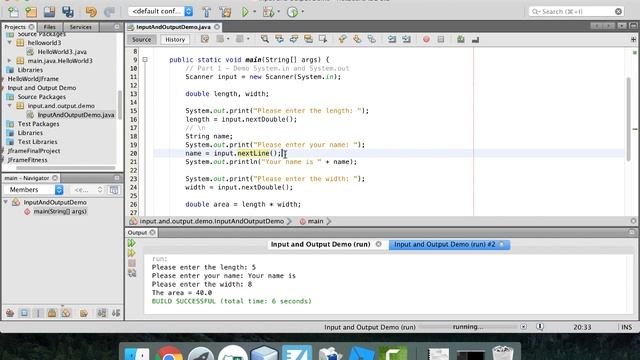Switch to History view button
Viewport: 640px width, 360px height.
[x=175, y=40]
